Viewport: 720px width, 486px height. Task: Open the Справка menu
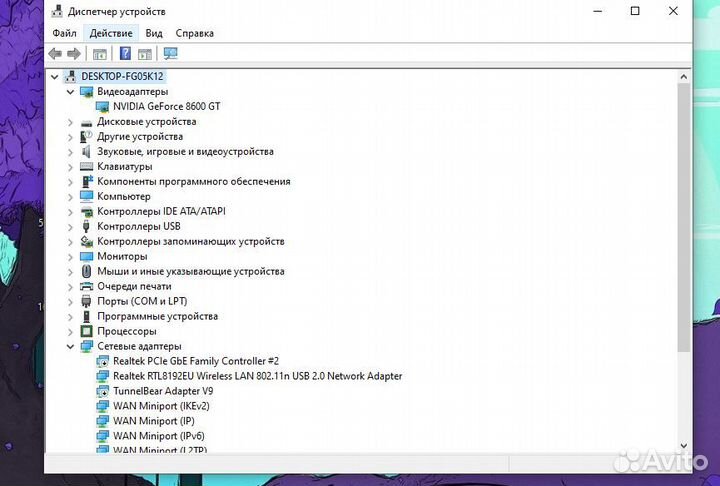(x=194, y=33)
